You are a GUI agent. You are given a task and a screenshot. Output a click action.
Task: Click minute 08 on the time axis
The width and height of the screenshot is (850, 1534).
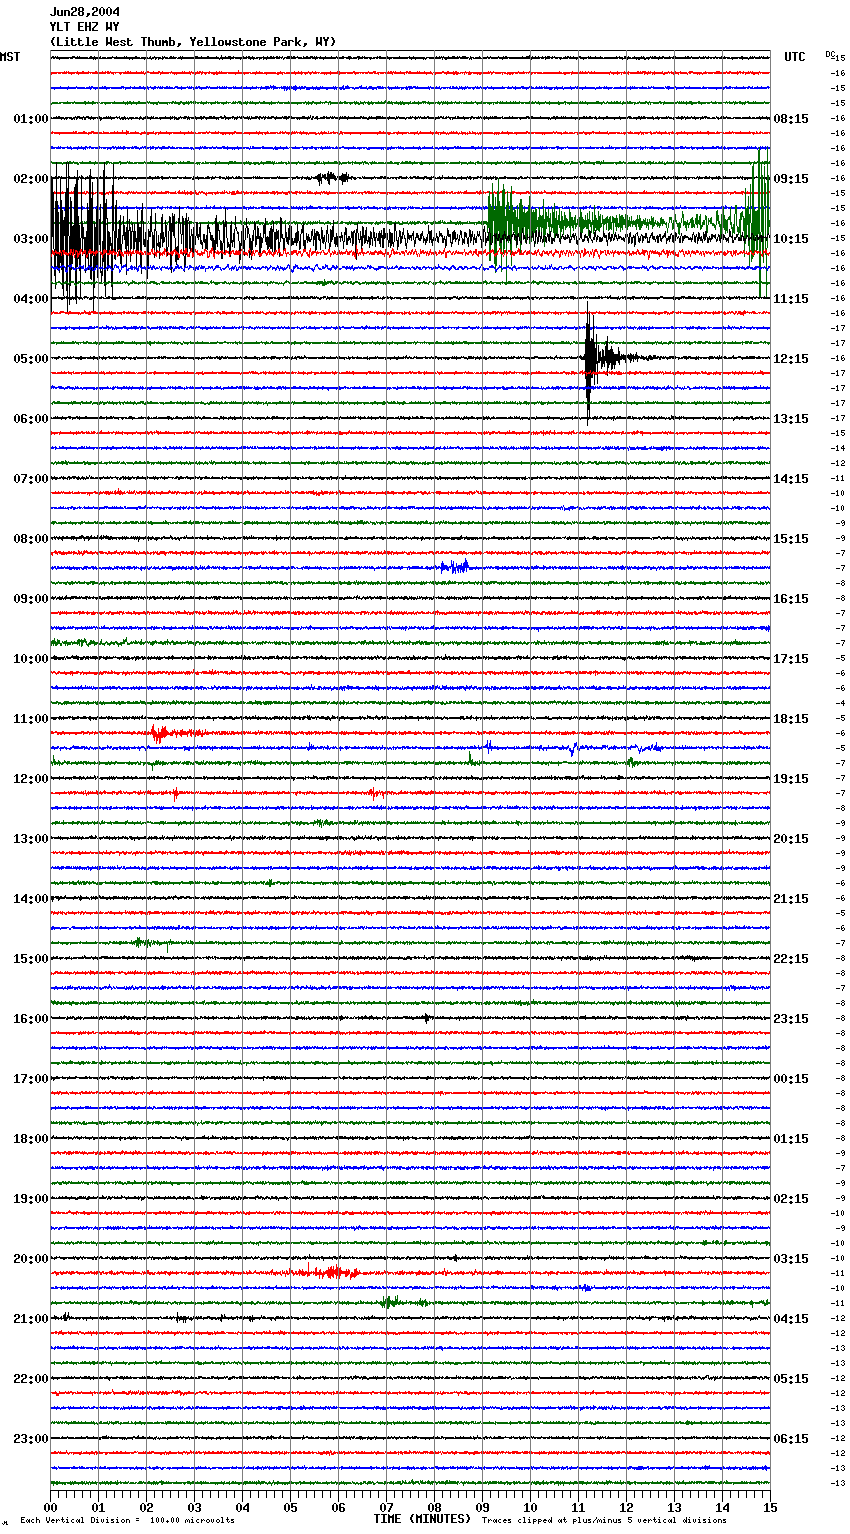click(x=434, y=1507)
